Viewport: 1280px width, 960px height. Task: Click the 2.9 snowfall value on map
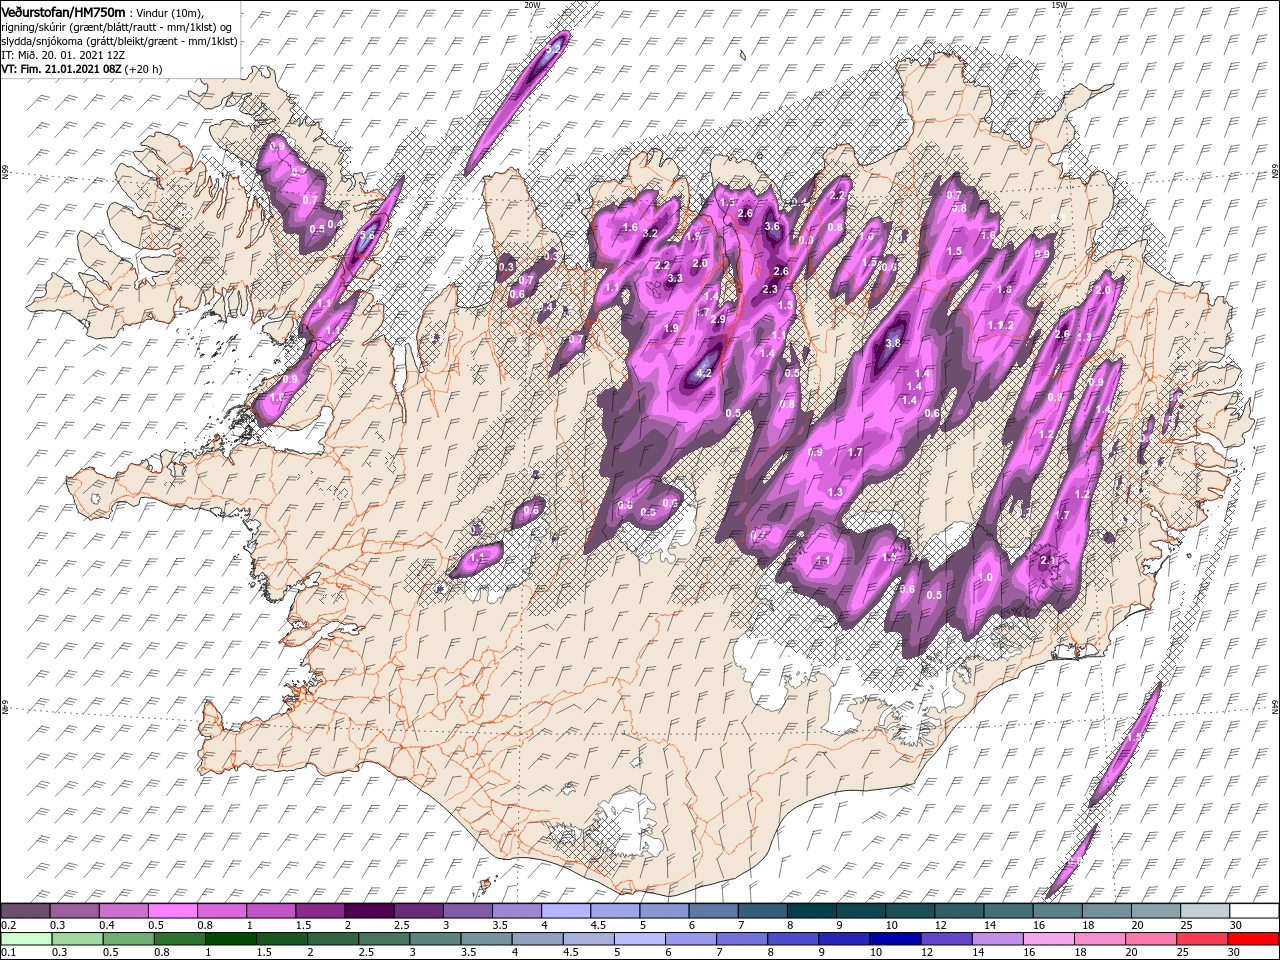pos(717,319)
